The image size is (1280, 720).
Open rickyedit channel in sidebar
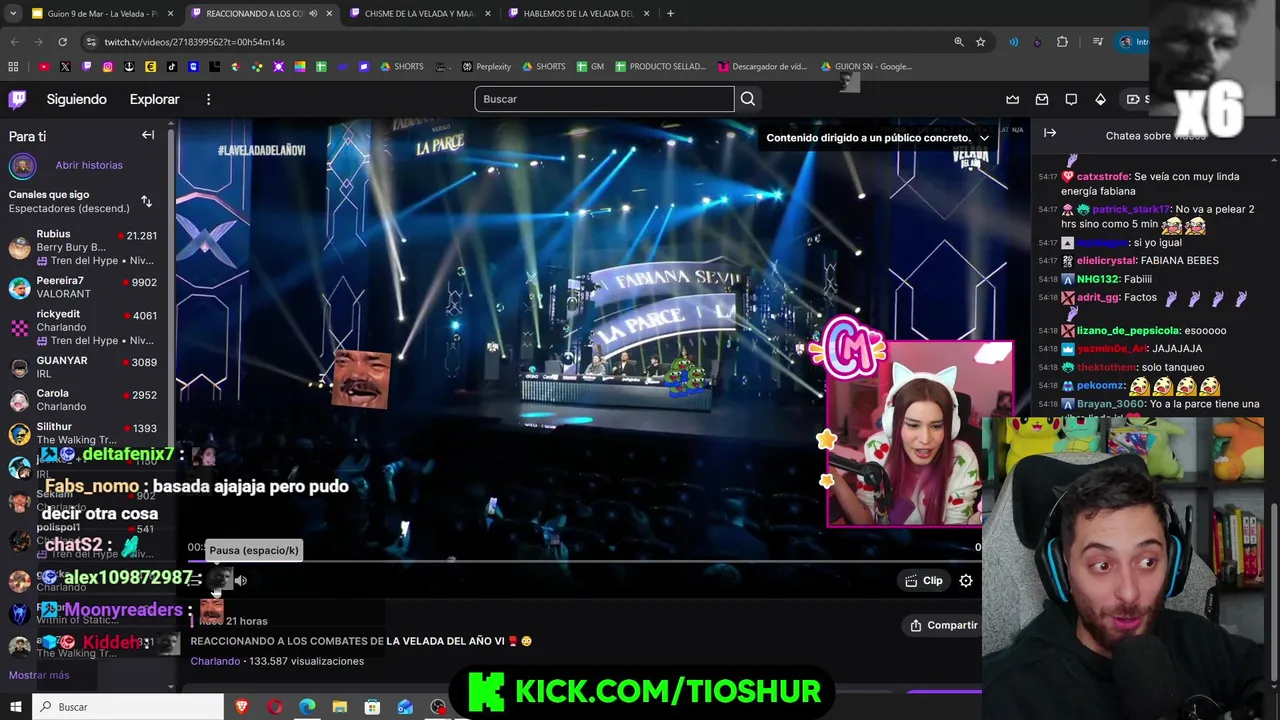pyautogui.click(x=84, y=327)
